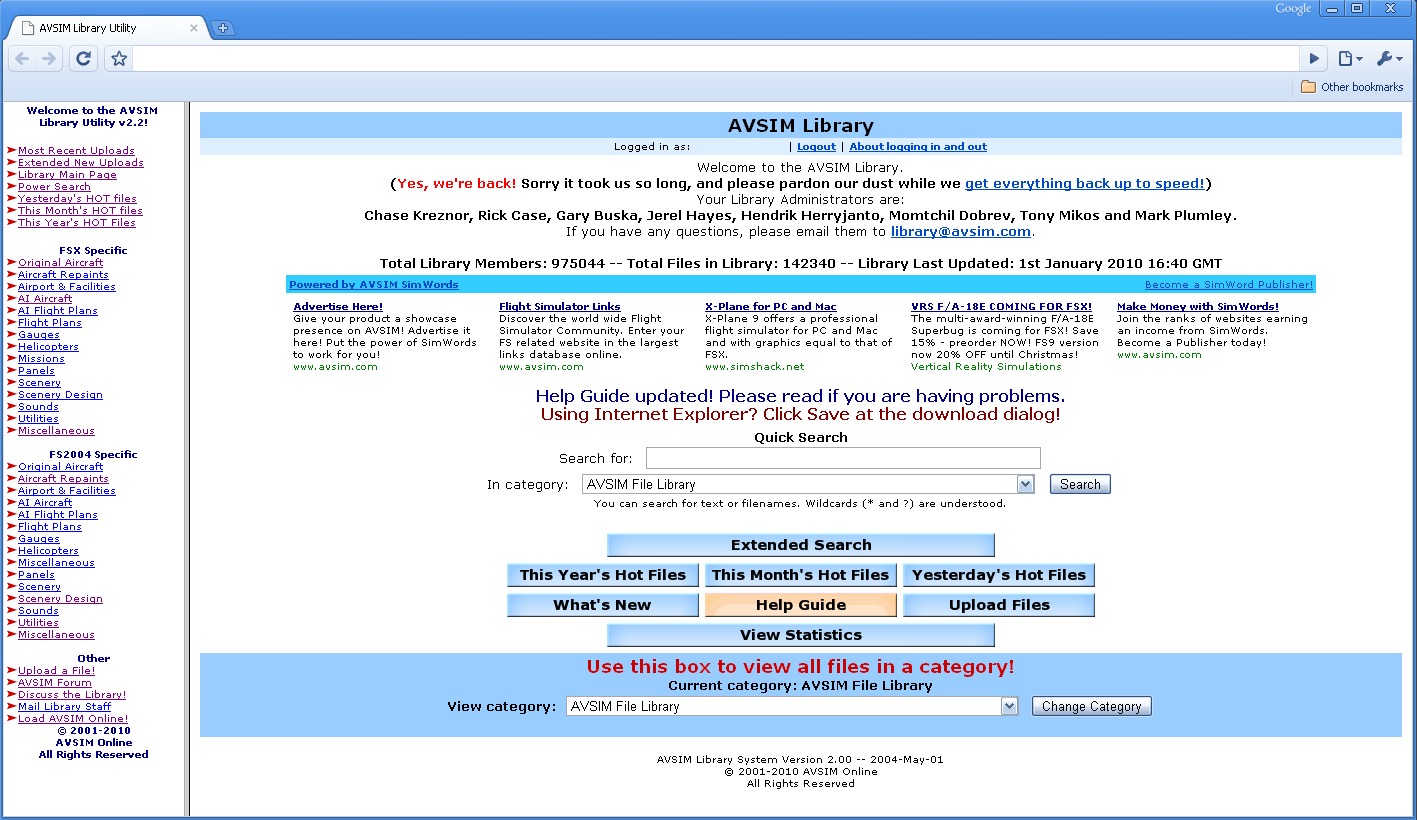Image resolution: width=1417 pixels, height=820 pixels.
Task: Open Flight Simulator Links ad
Action: pyautogui.click(x=560, y=307)
